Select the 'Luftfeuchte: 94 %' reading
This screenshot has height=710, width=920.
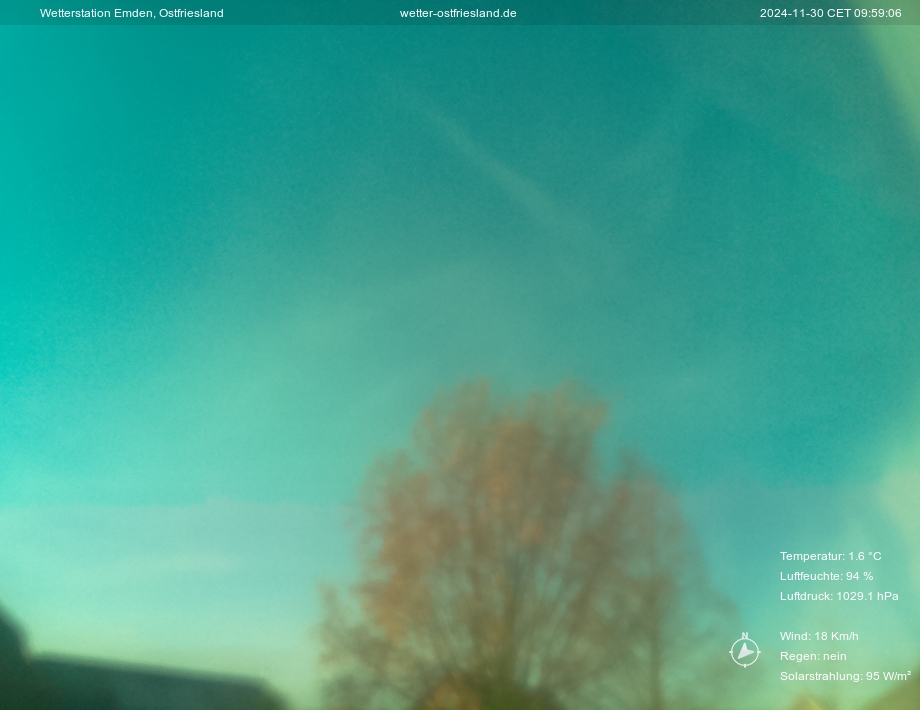click(826, 576)
